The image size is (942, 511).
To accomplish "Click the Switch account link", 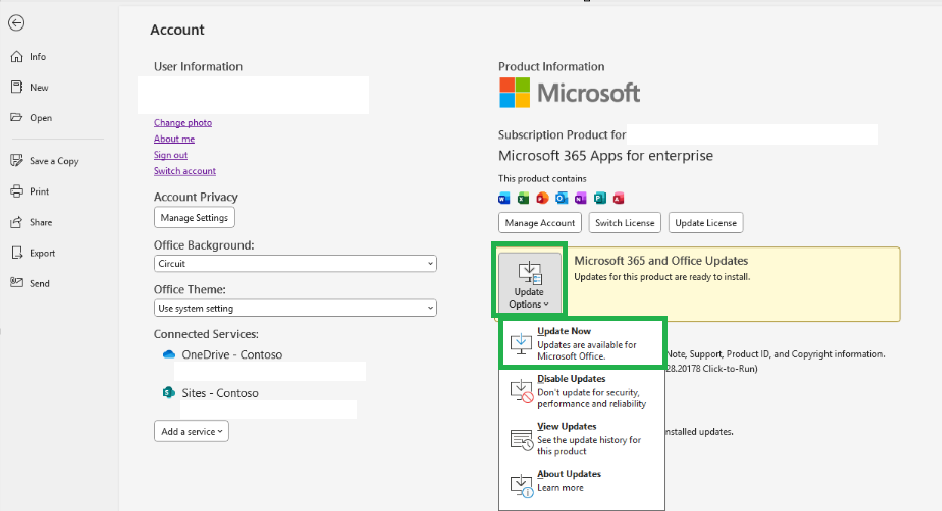I will pyautogui.click(x=184, y=171).
